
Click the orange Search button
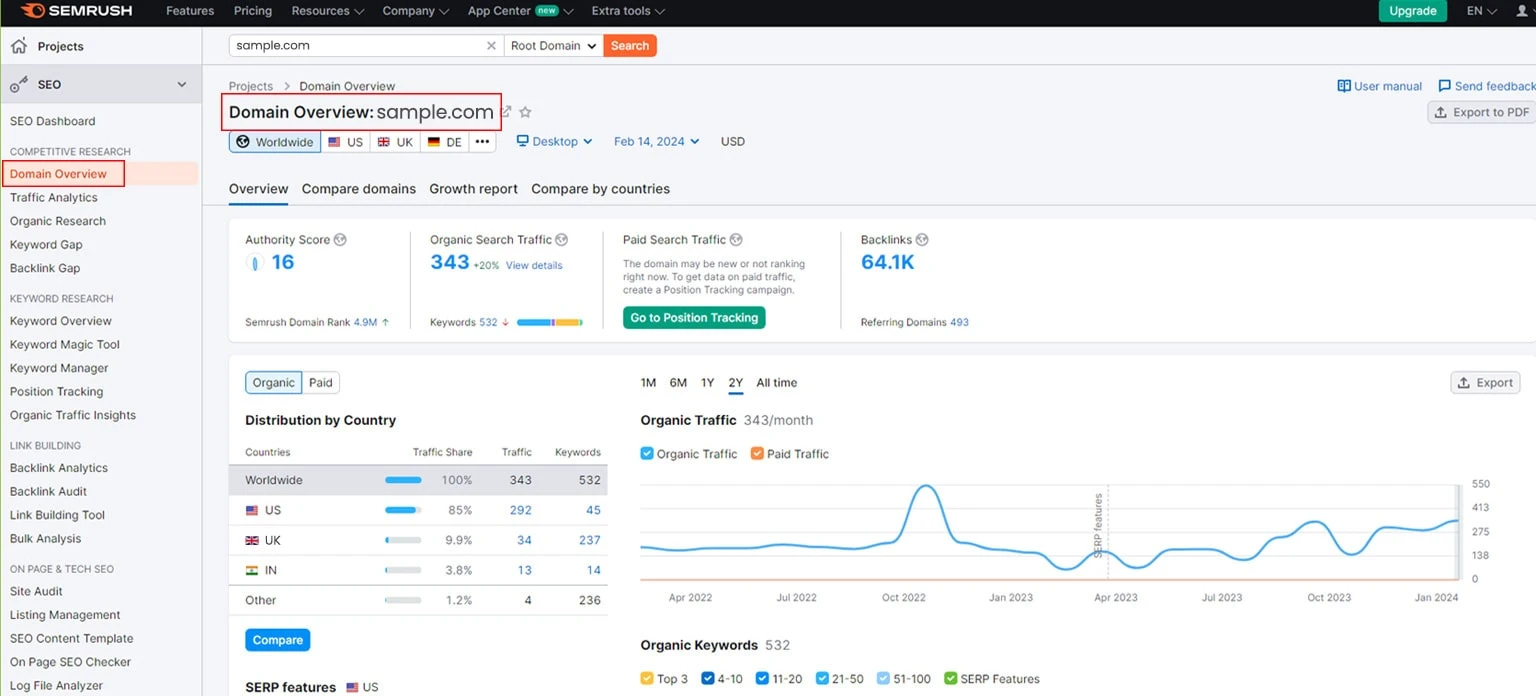[x=630, y=46]
